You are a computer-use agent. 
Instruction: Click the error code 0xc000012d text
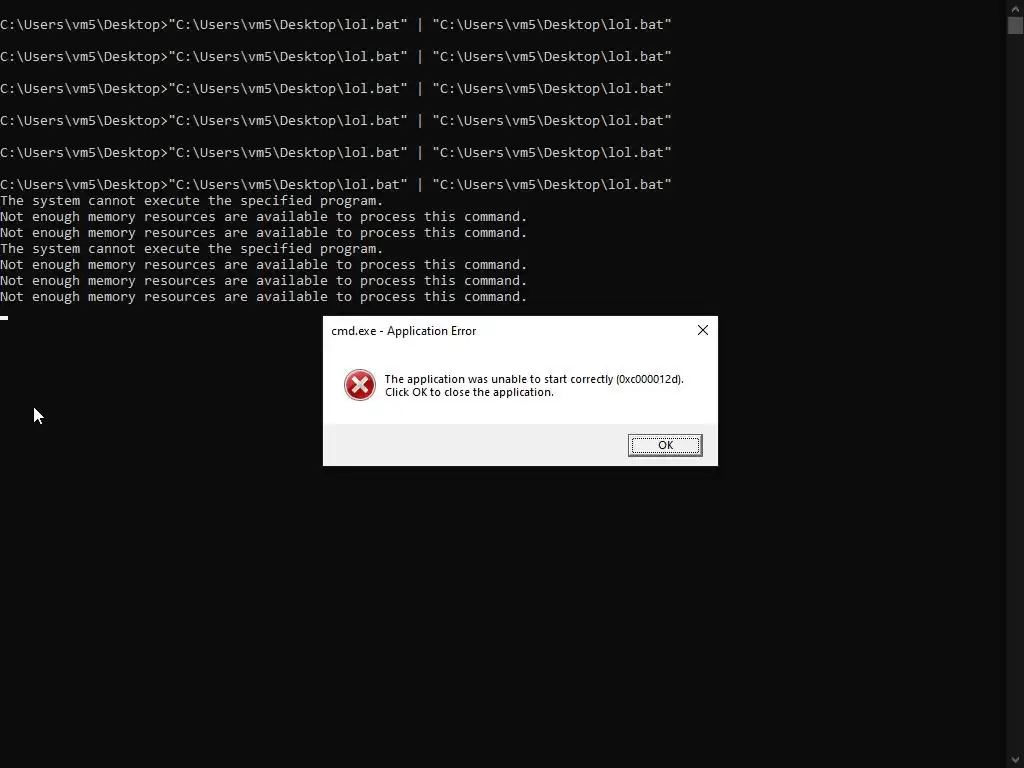tap(649, 379)
